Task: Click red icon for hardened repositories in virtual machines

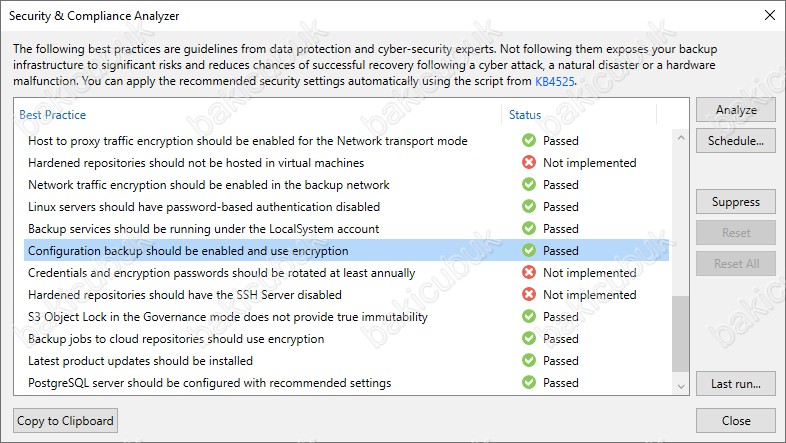Action: [x=528, y=162]
